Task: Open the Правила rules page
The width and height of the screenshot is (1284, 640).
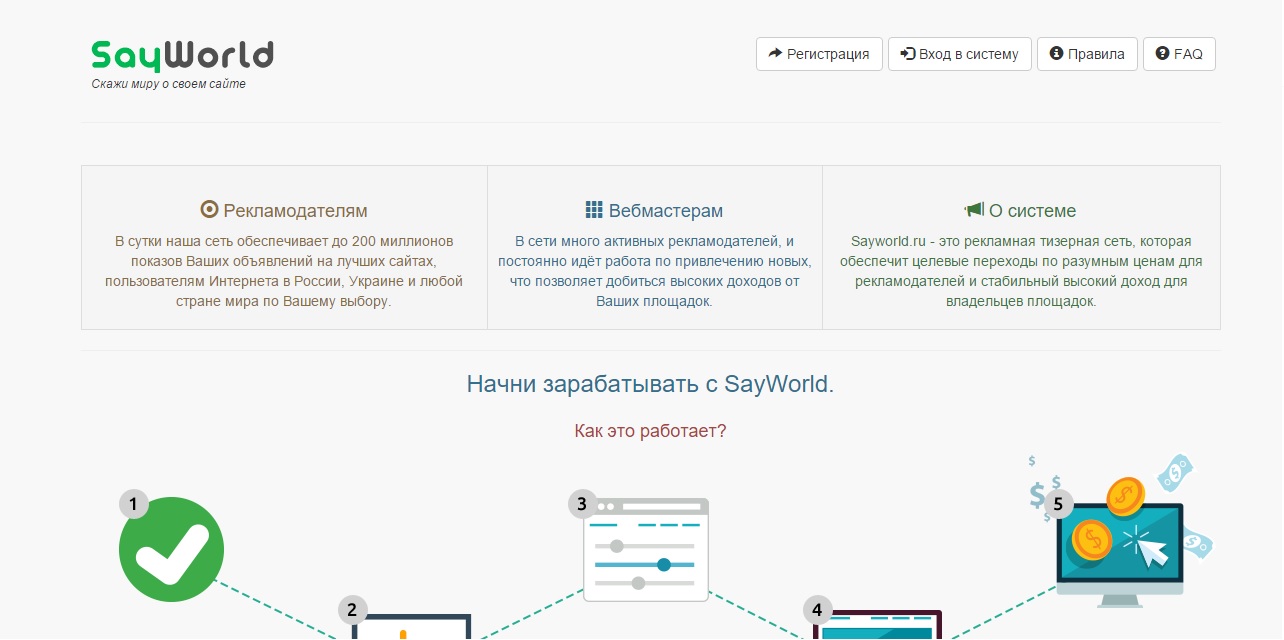Action: click(x=1087, y=54)
